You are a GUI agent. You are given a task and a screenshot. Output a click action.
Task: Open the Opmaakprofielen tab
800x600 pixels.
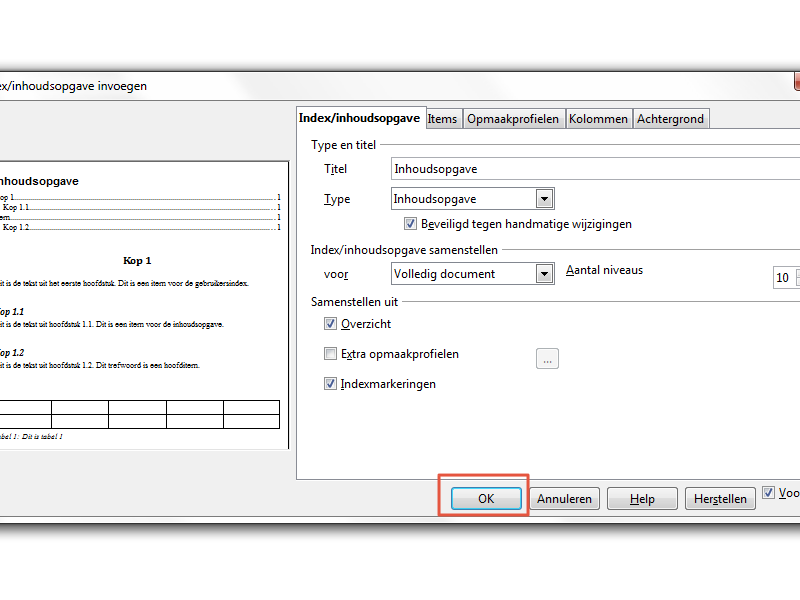[x=513, y=119]
